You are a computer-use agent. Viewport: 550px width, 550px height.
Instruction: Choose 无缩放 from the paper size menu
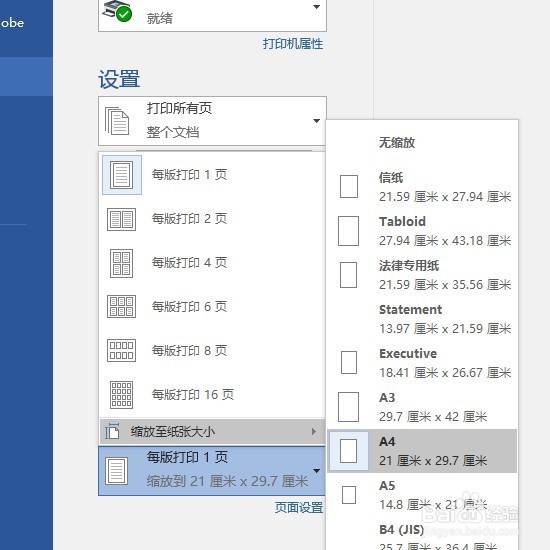click(397, 143)
